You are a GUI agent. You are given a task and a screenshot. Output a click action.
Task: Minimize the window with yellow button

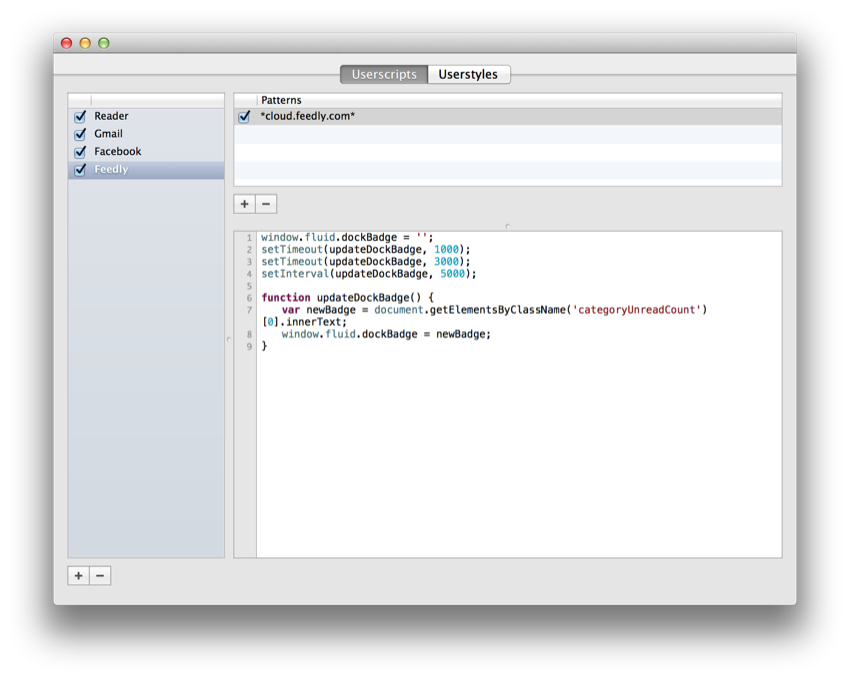tap(85, 43)
